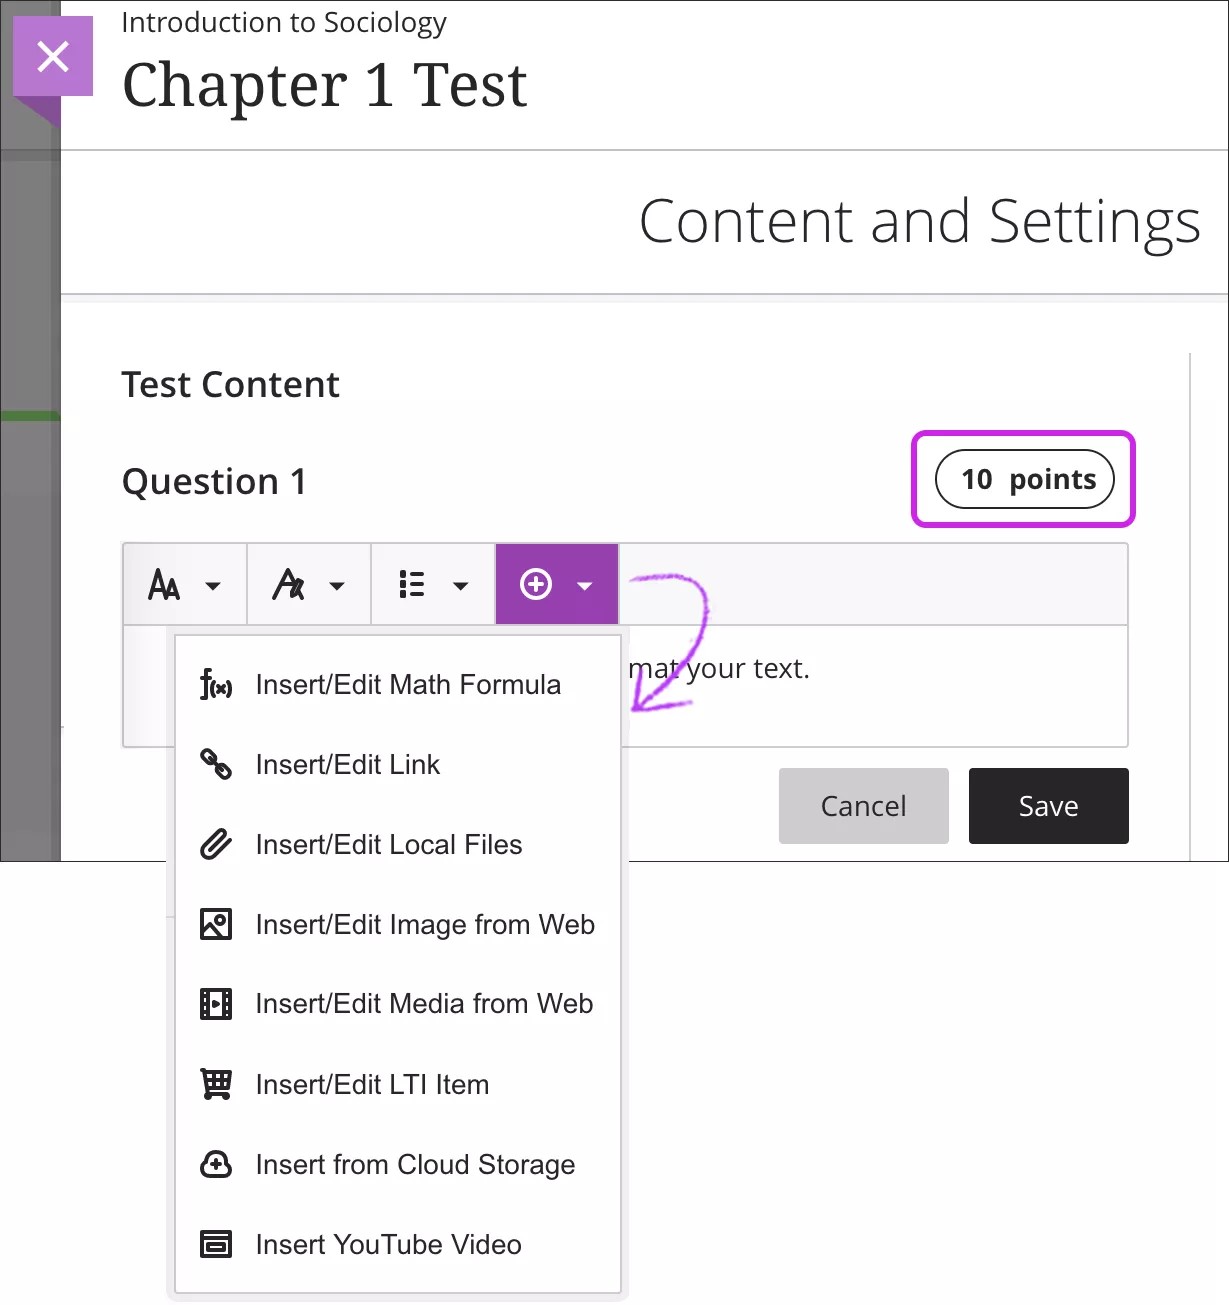
Task: Select Insert YouTube Video menu entry
Action: (388, 1244)
